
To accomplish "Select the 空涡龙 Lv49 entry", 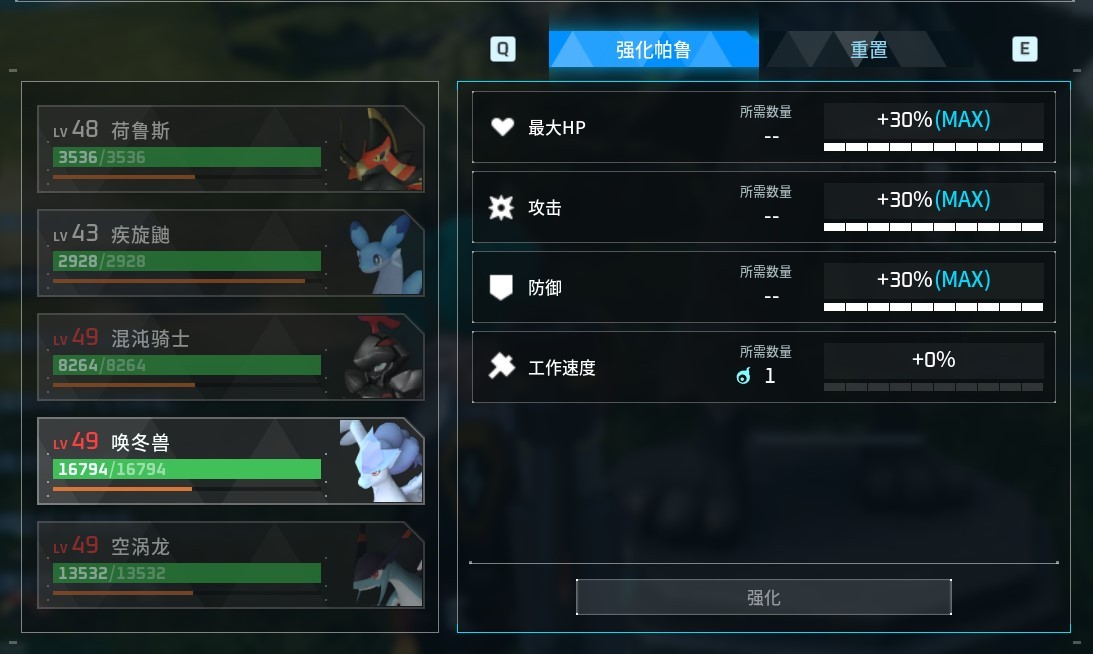I will 231,565.
